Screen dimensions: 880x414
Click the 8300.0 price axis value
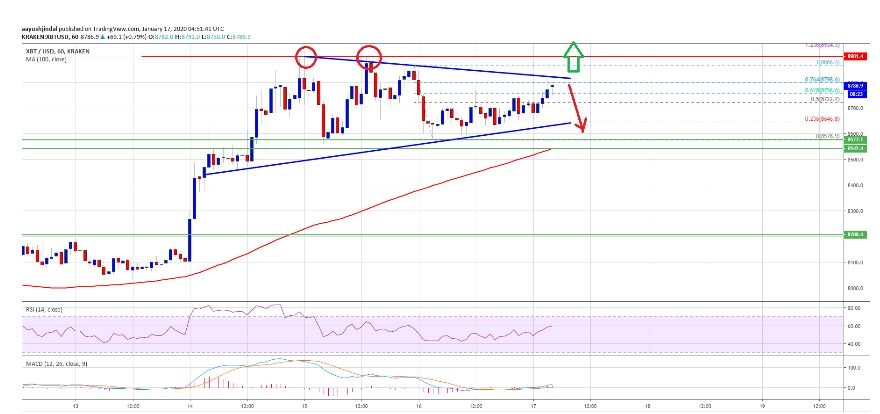[x=853, y=211]
